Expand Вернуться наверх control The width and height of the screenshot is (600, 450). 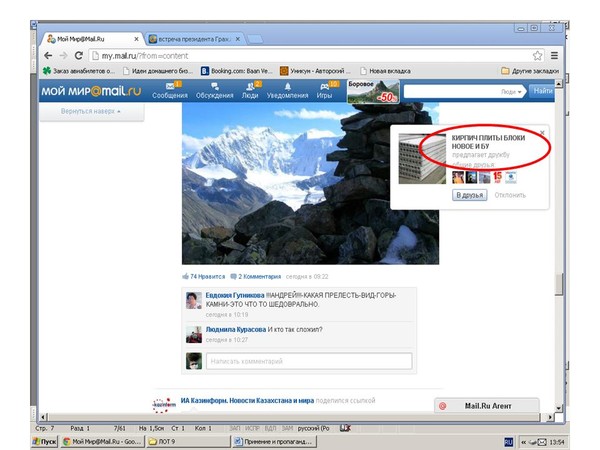(x=91, y=111)
